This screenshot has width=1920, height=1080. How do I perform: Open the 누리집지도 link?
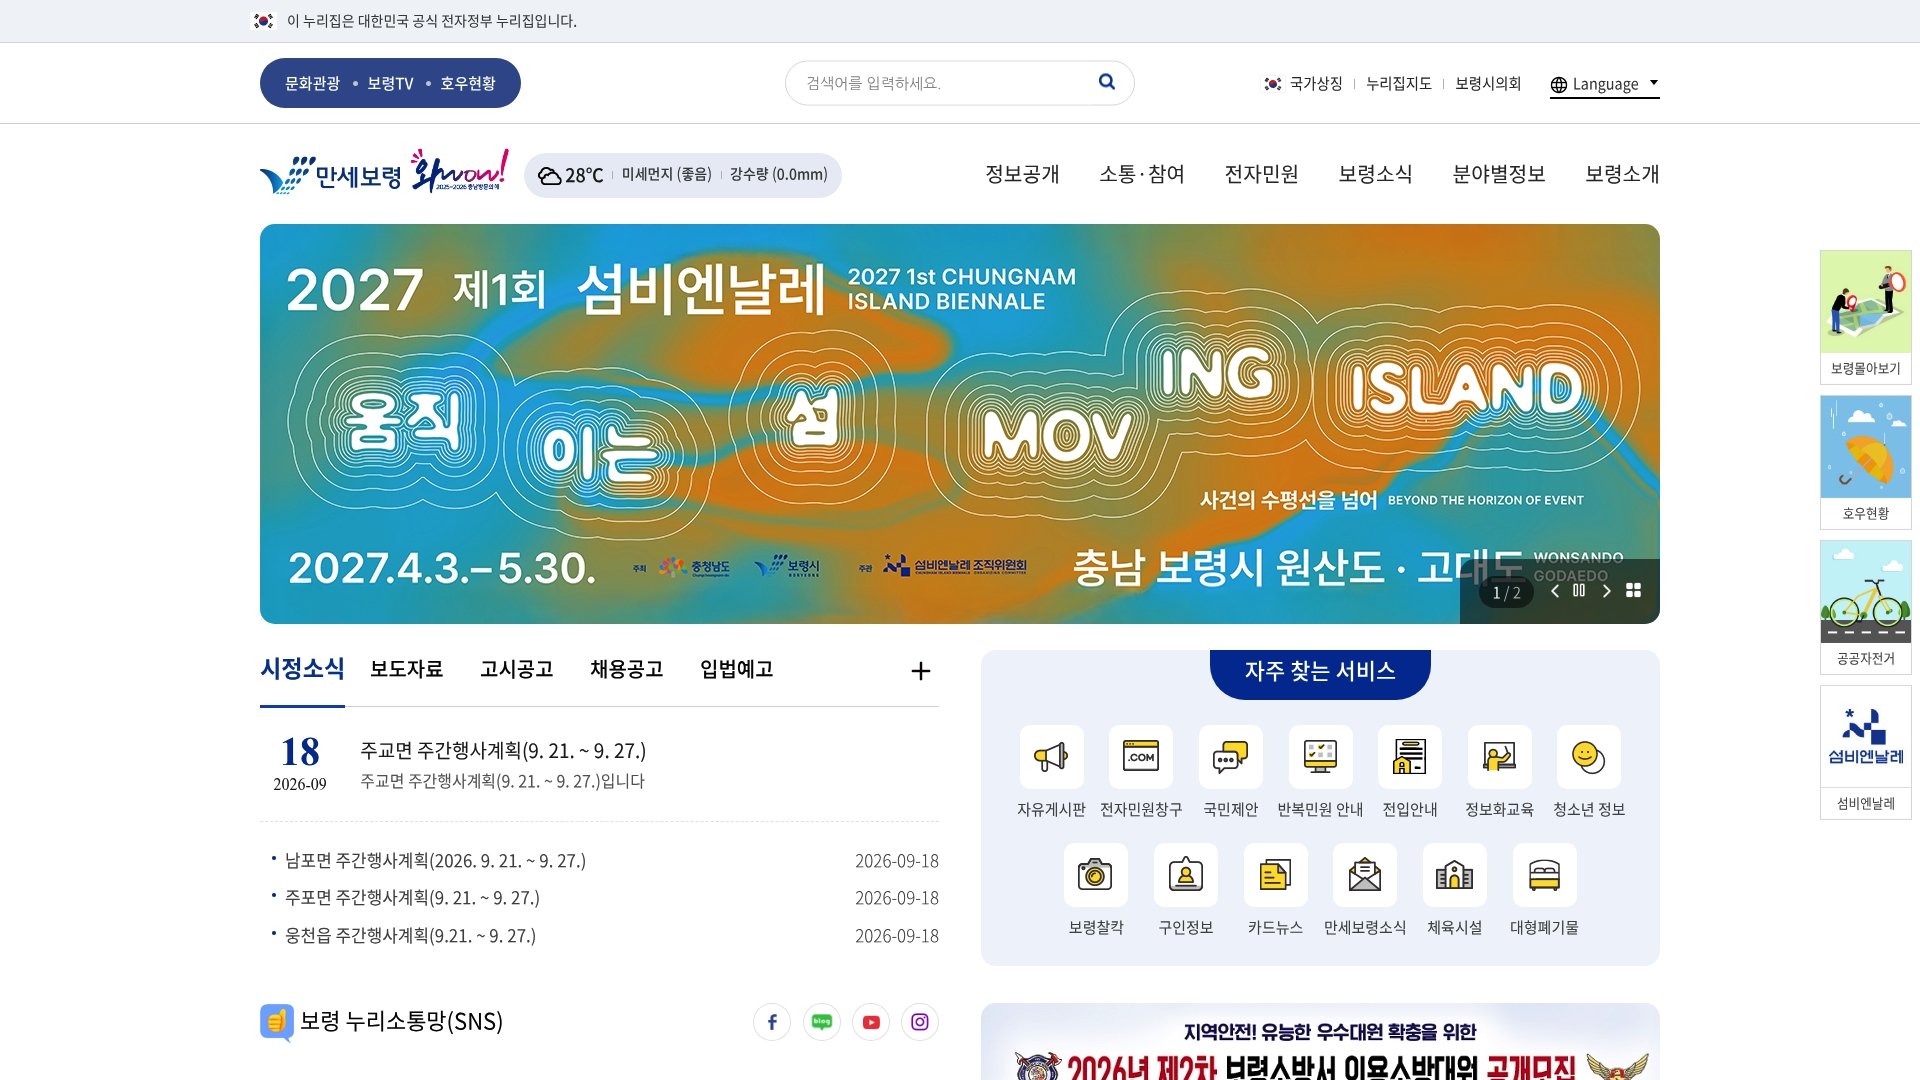[1398, 84]
